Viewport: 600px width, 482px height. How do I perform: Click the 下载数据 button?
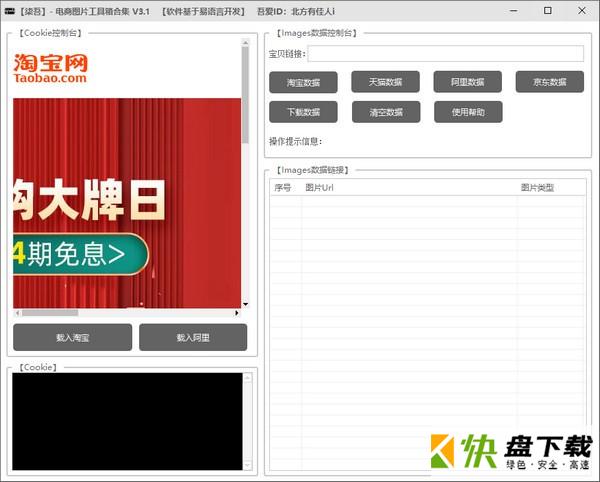click(x=303, y=112)
